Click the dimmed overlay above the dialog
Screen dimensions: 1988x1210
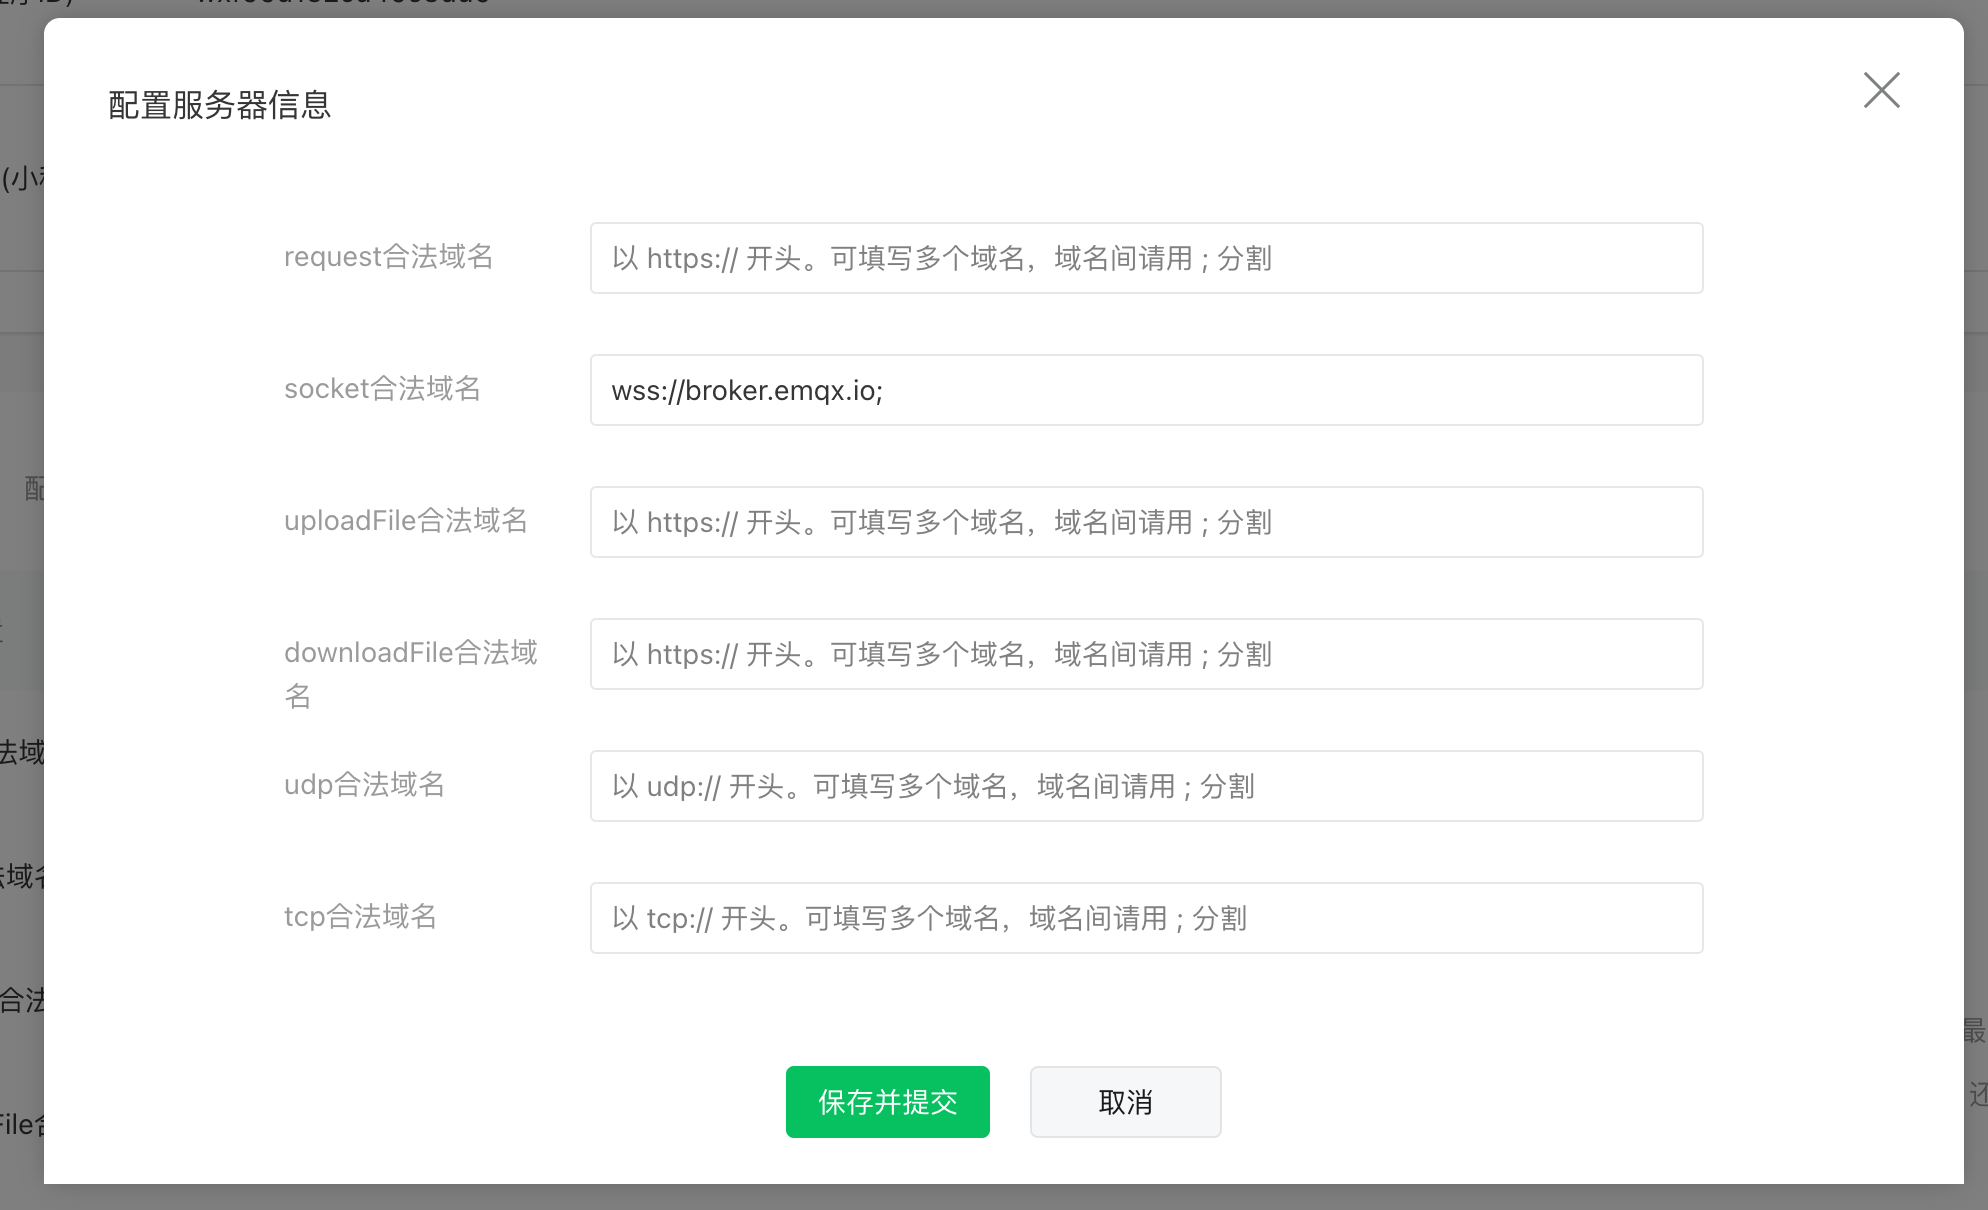point(1000,7)
